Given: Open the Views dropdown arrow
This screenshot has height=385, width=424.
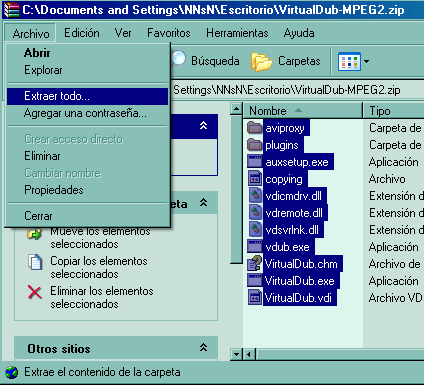Looking at the screenshot, I should [366, 61].
